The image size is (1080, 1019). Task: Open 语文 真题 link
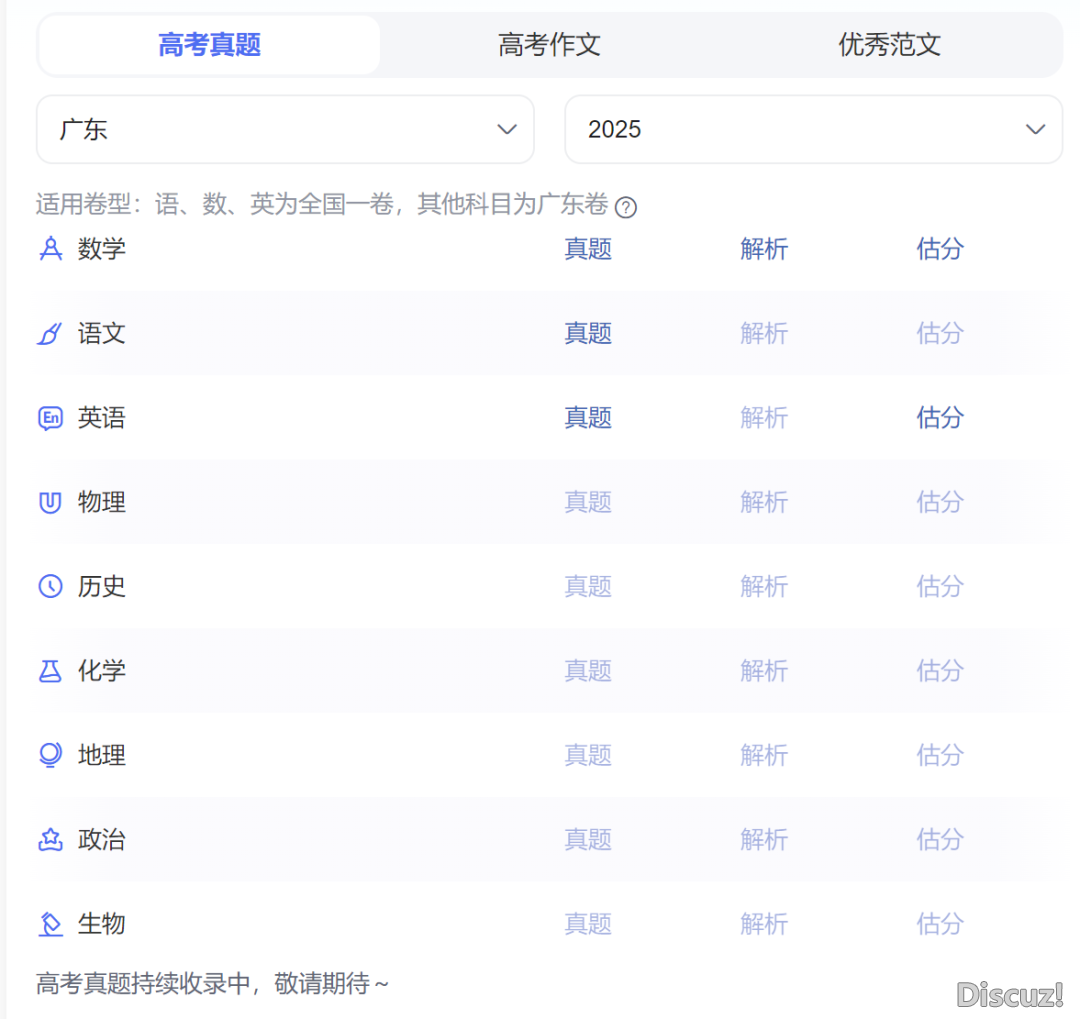point(588,334)
